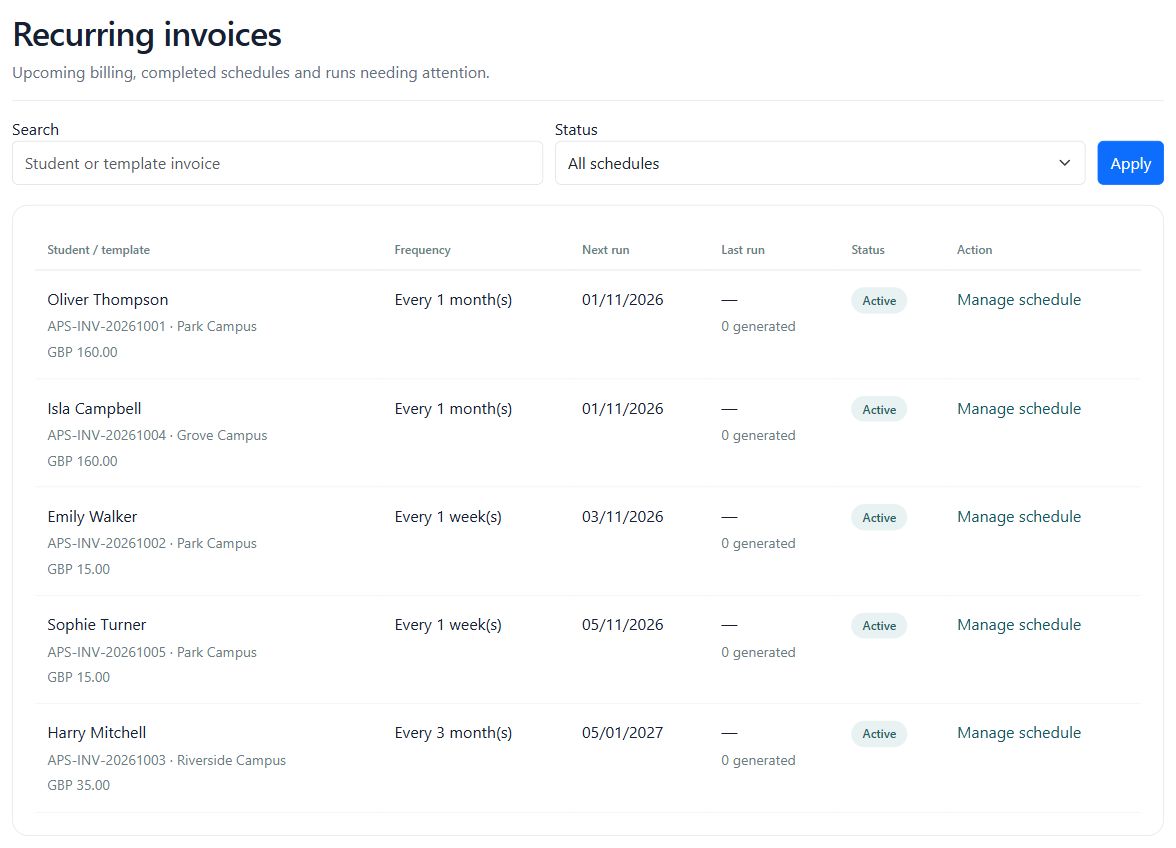
Task: Click Every 1 month(s) in Oliver Thompson's row
Action: pos(453,300)
